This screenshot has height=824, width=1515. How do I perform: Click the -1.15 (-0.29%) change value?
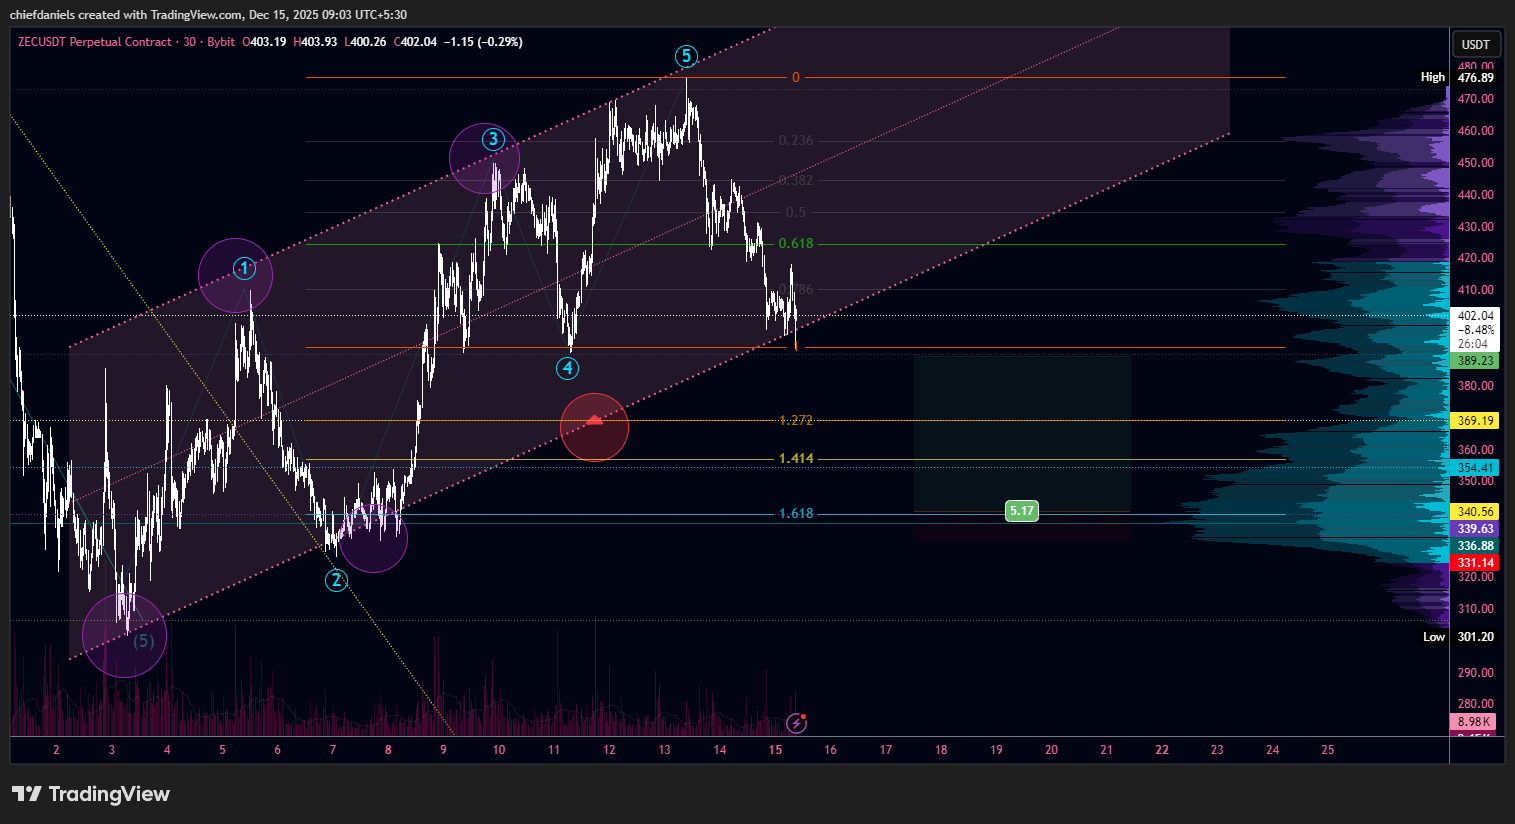tap(483, 42)
